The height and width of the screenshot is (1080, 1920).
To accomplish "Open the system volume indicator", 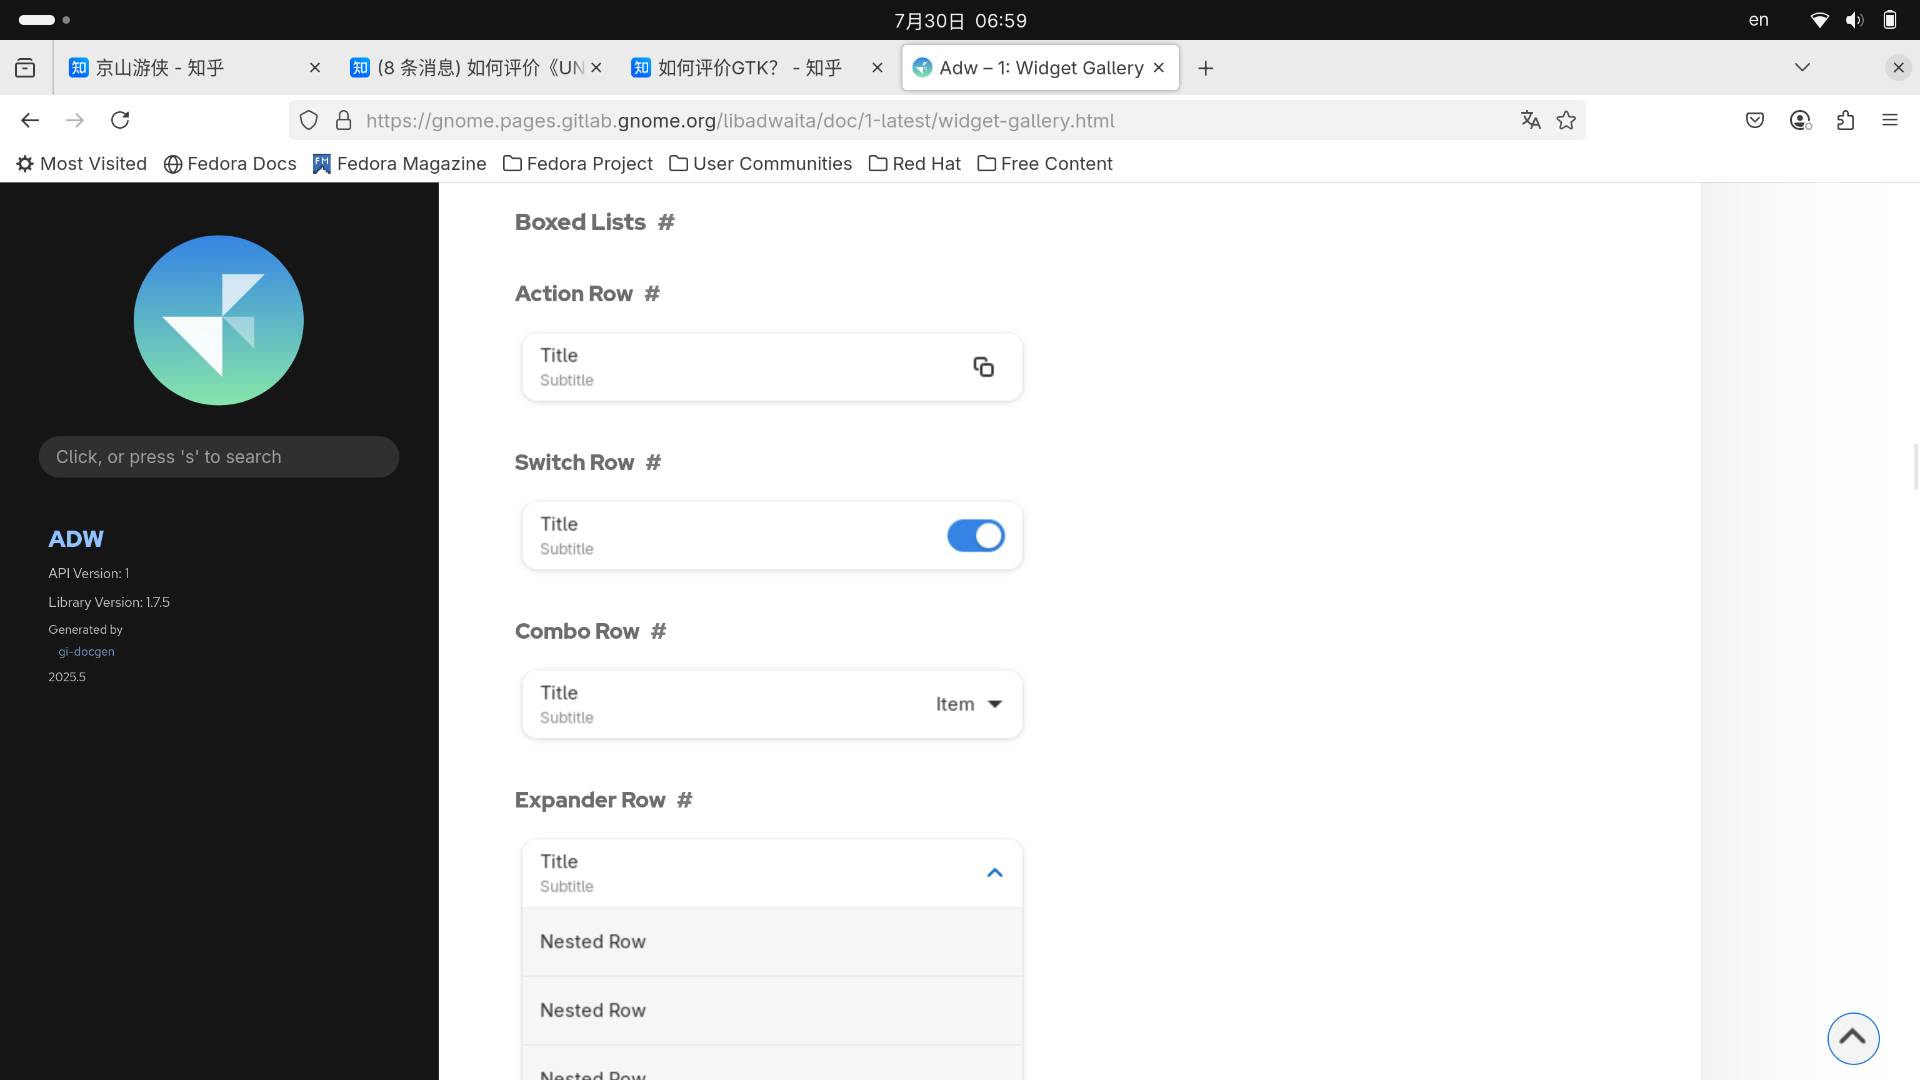I will tap(1855, 20).
